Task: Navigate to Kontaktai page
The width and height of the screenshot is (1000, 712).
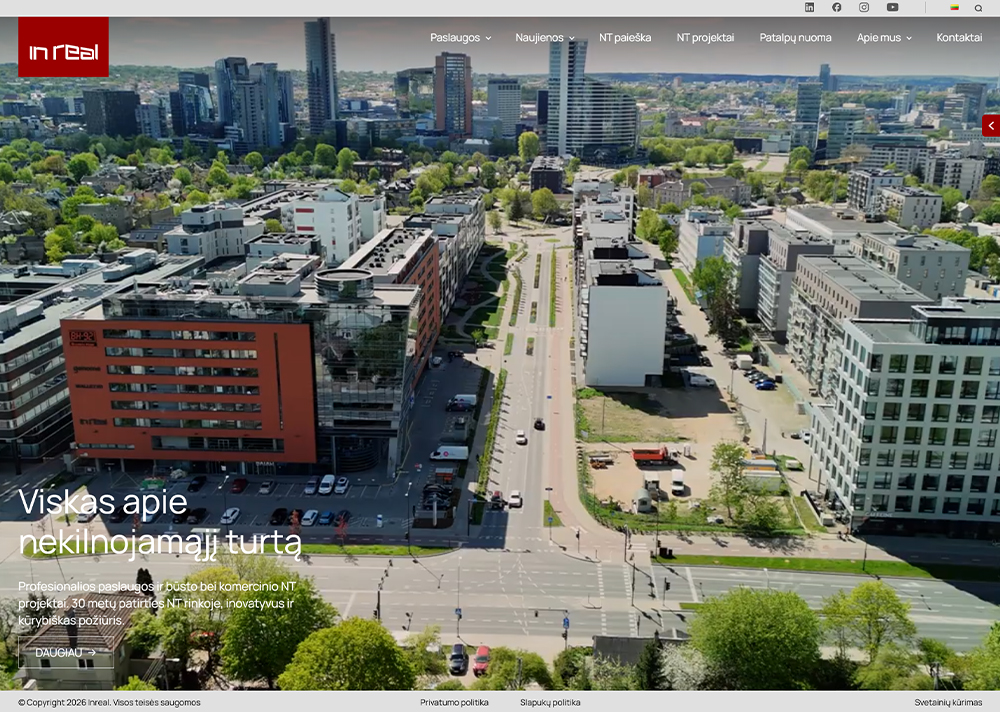Action: point(959,38)
